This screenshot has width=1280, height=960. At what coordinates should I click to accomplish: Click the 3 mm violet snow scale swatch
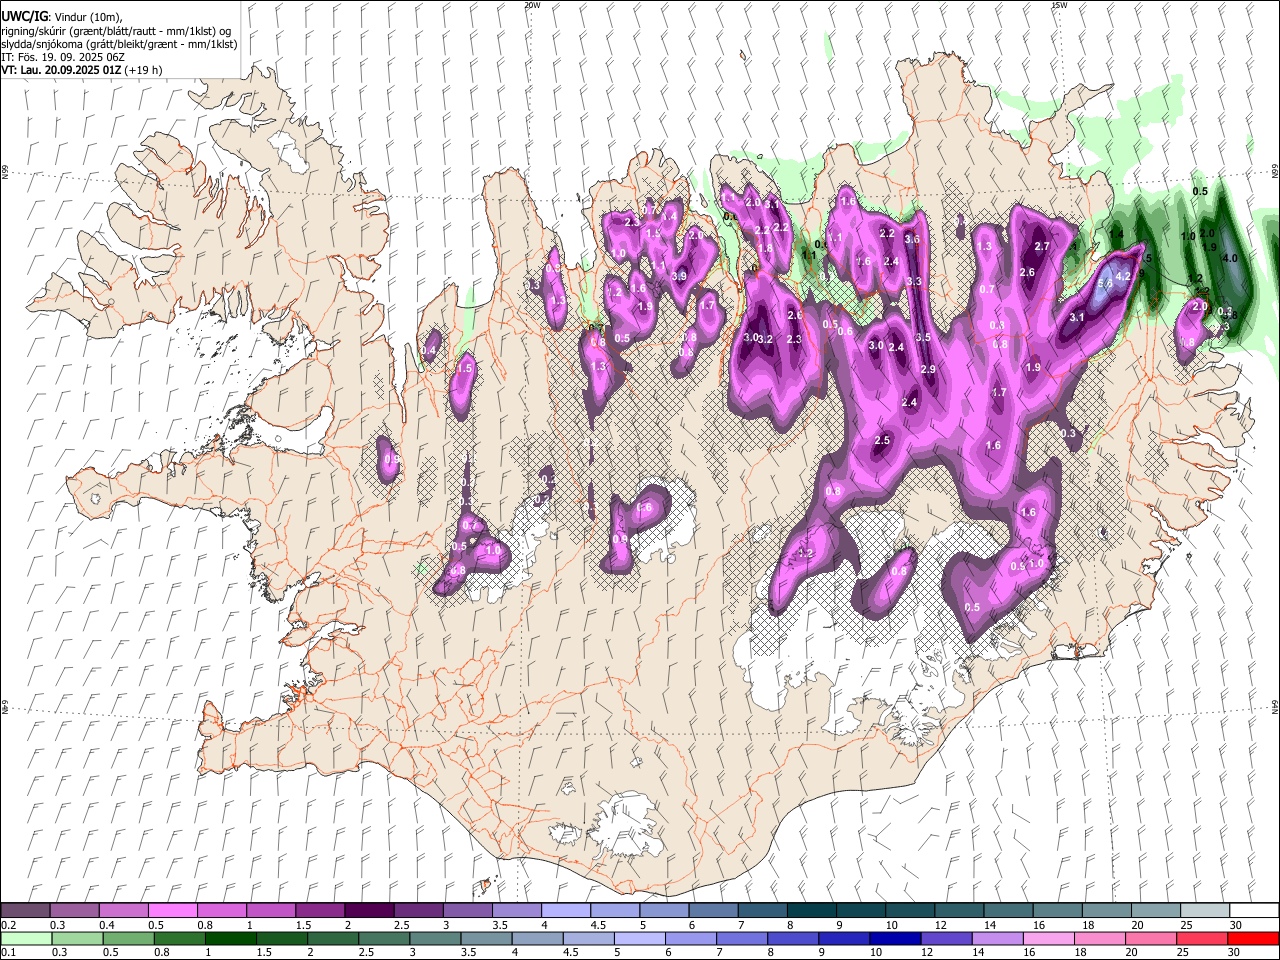point(467,911)
